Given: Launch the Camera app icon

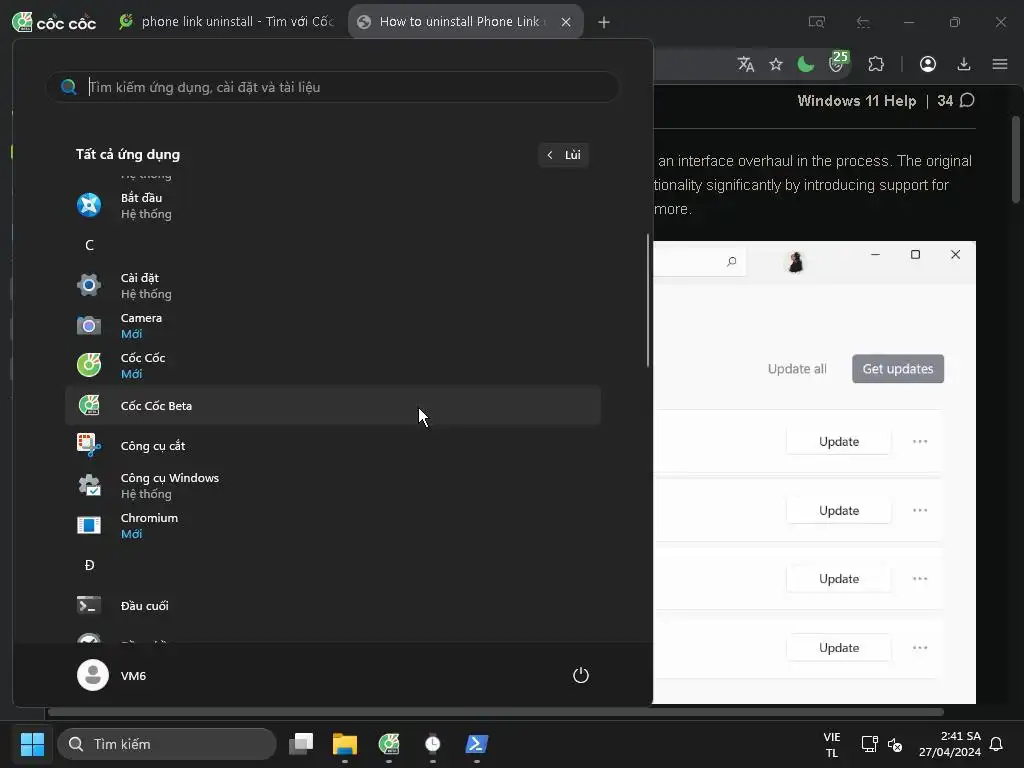Looking at the screenshot, I should [x=89, y=325].
